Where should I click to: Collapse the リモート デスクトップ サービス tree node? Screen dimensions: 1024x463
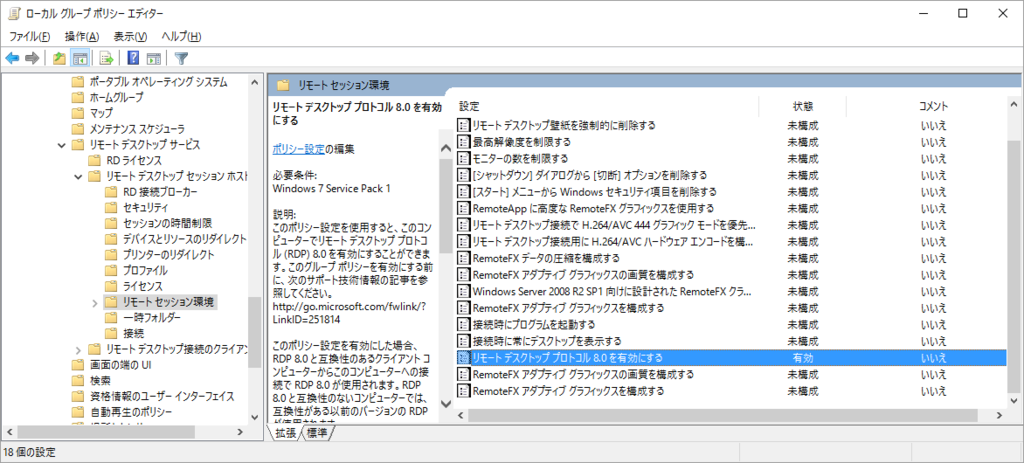point(61,145)
